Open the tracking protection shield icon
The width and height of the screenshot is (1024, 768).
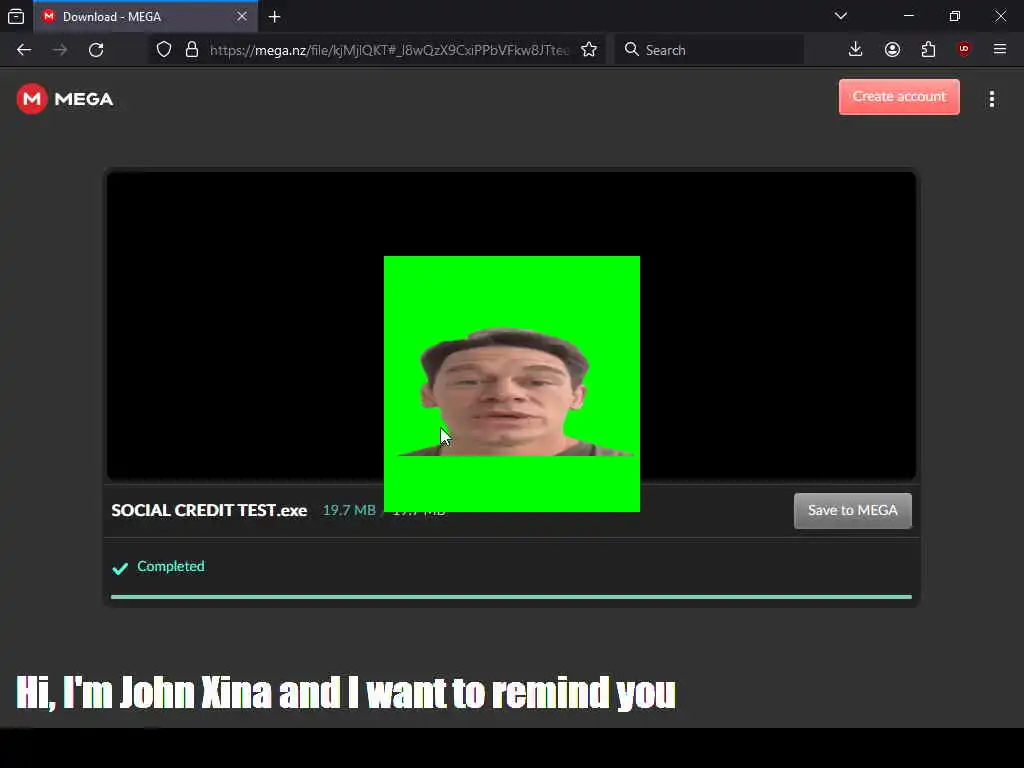pos(164,50)
